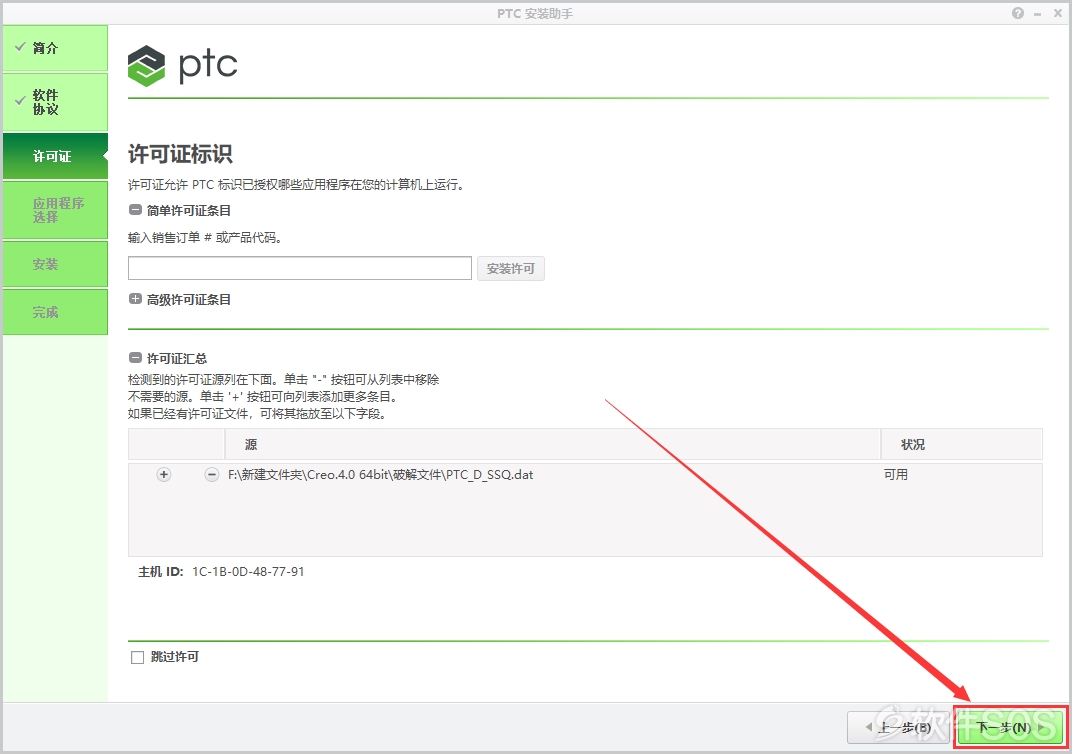Go to next step with 下一步(N)
Screen dimensions: 1072x754
pos(1010,727)
